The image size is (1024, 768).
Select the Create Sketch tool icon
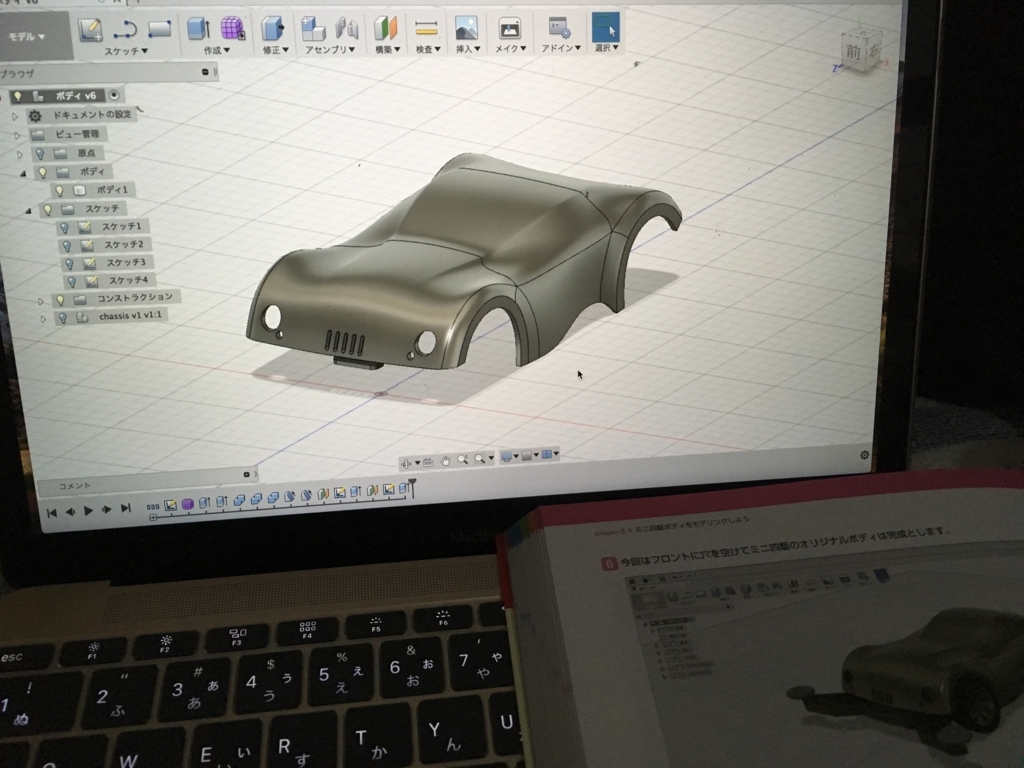pyautogui.click(x=91, y=29)
